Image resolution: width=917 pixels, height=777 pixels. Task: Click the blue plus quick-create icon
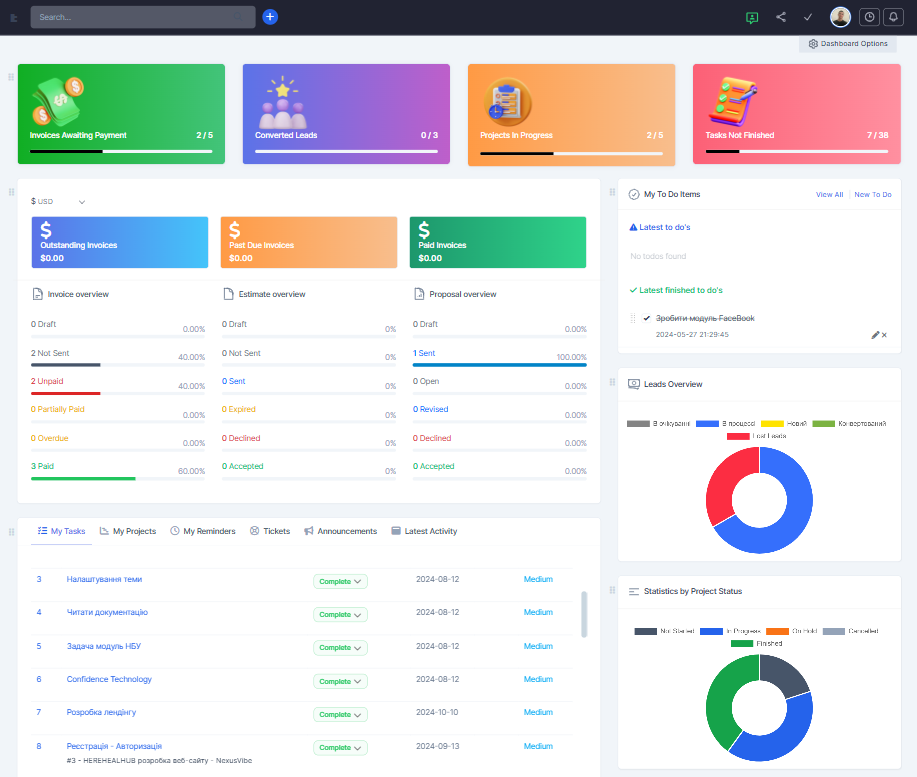[x=270, y=17]
